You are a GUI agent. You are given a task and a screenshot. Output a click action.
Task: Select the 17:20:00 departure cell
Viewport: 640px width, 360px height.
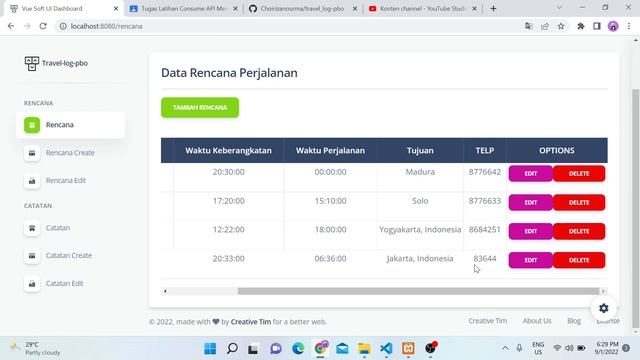coord(229,201)
